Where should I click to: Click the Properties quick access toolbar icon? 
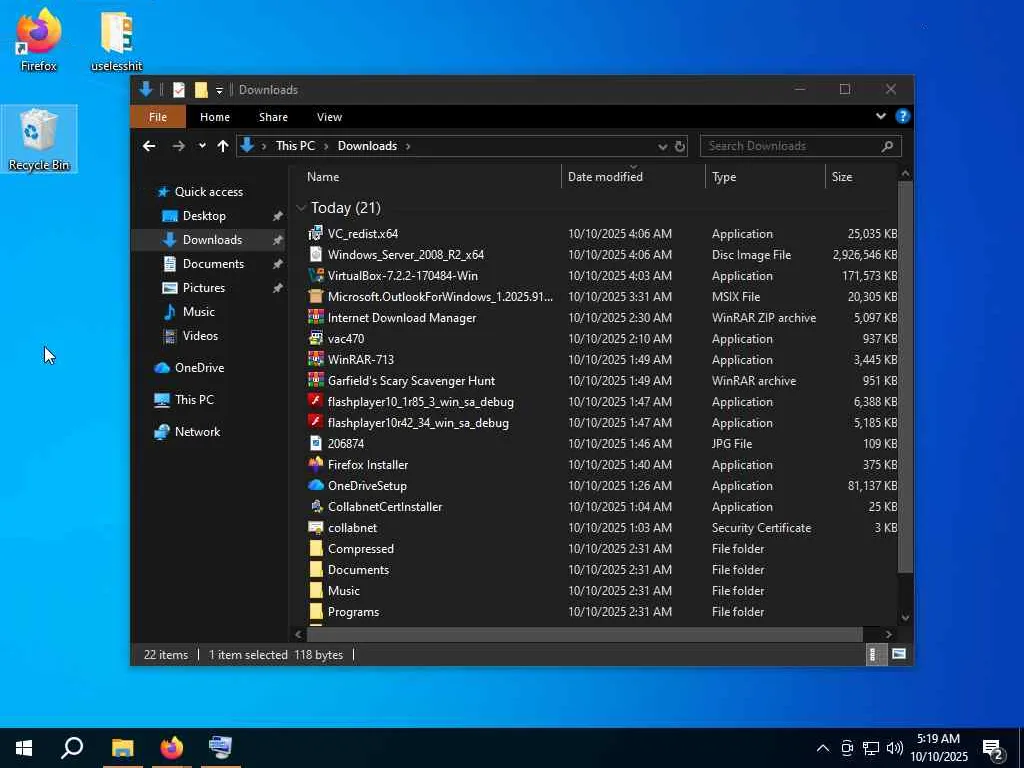click(x=178, y=89)
